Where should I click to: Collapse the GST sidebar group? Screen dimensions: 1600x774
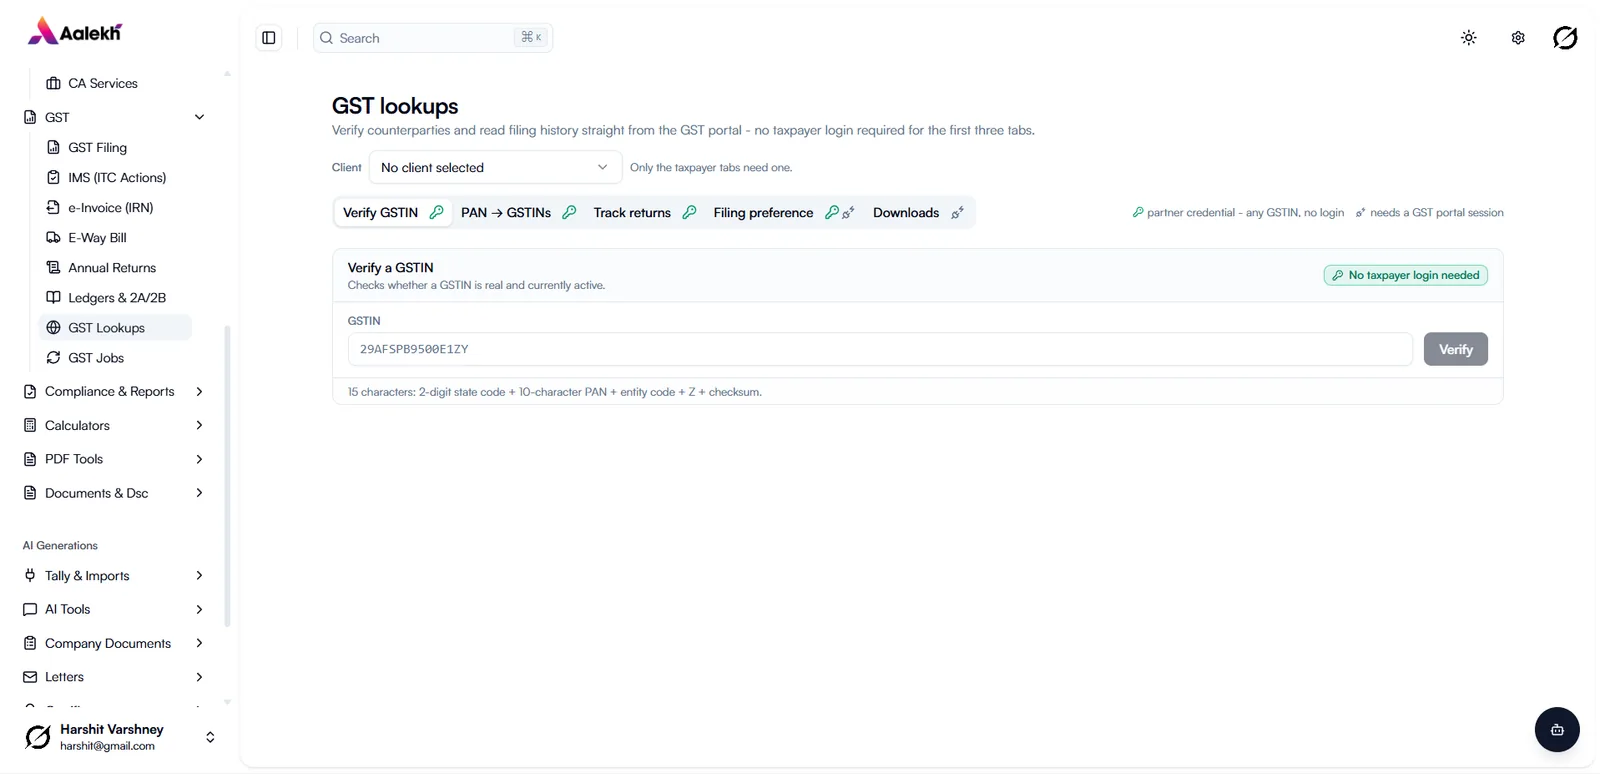[x=114, y=117]
